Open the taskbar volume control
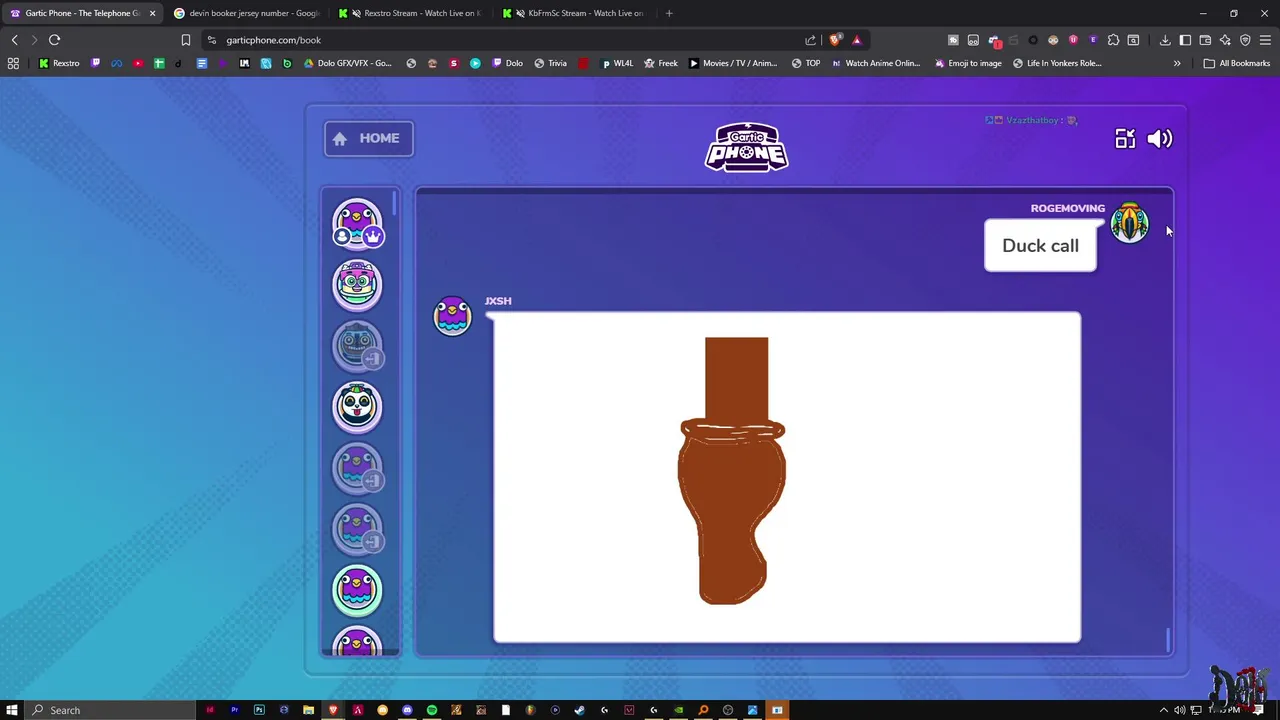 click(x=1180, y=710)
